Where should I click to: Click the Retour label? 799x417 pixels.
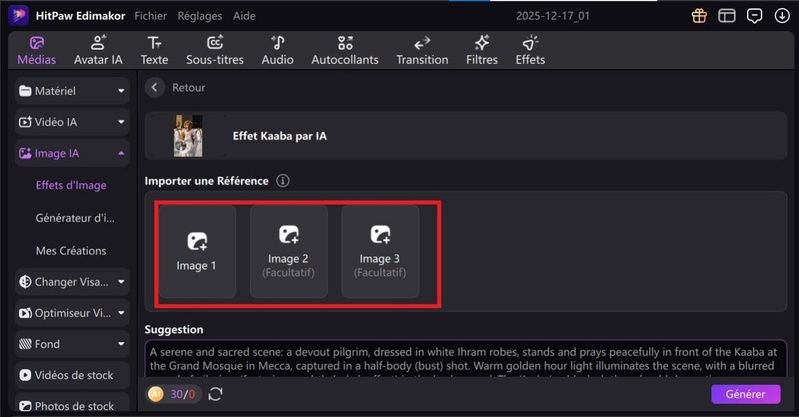(x=189, y=88)
